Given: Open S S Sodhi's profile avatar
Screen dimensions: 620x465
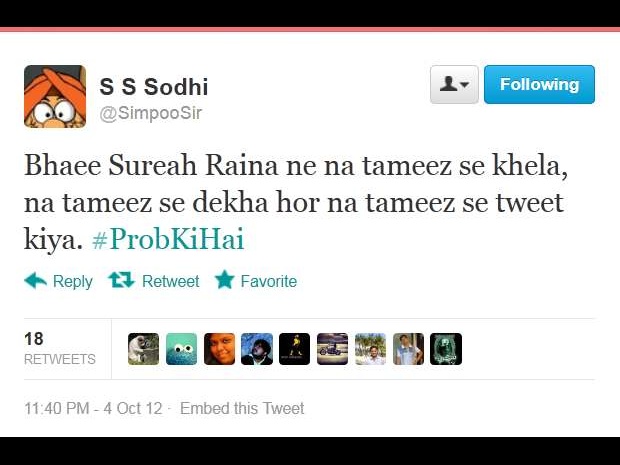Looking at the screenshot, I should pos(55,96).
